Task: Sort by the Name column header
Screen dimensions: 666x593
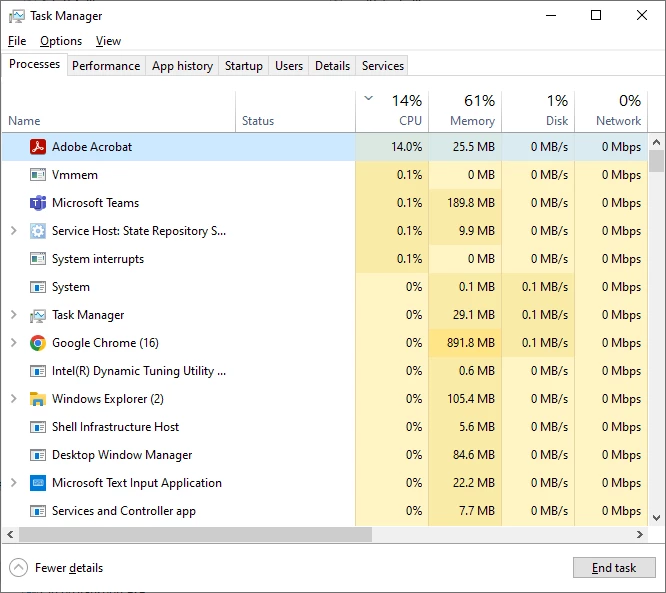Action: tap(119, 111)
